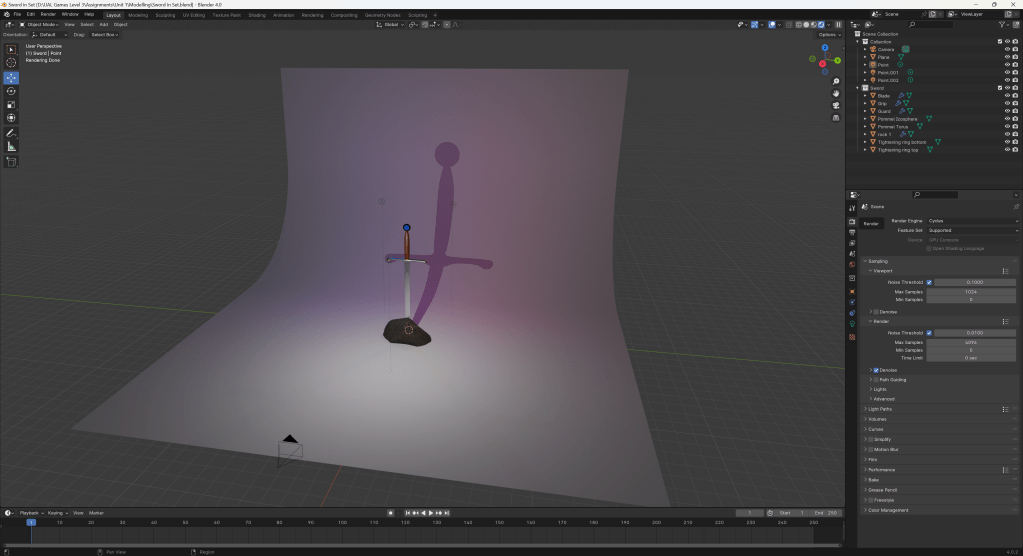This screenshot has height=556, width=1023.
Task: Pick the Annotate tool
Action: [x=12, y=132]
